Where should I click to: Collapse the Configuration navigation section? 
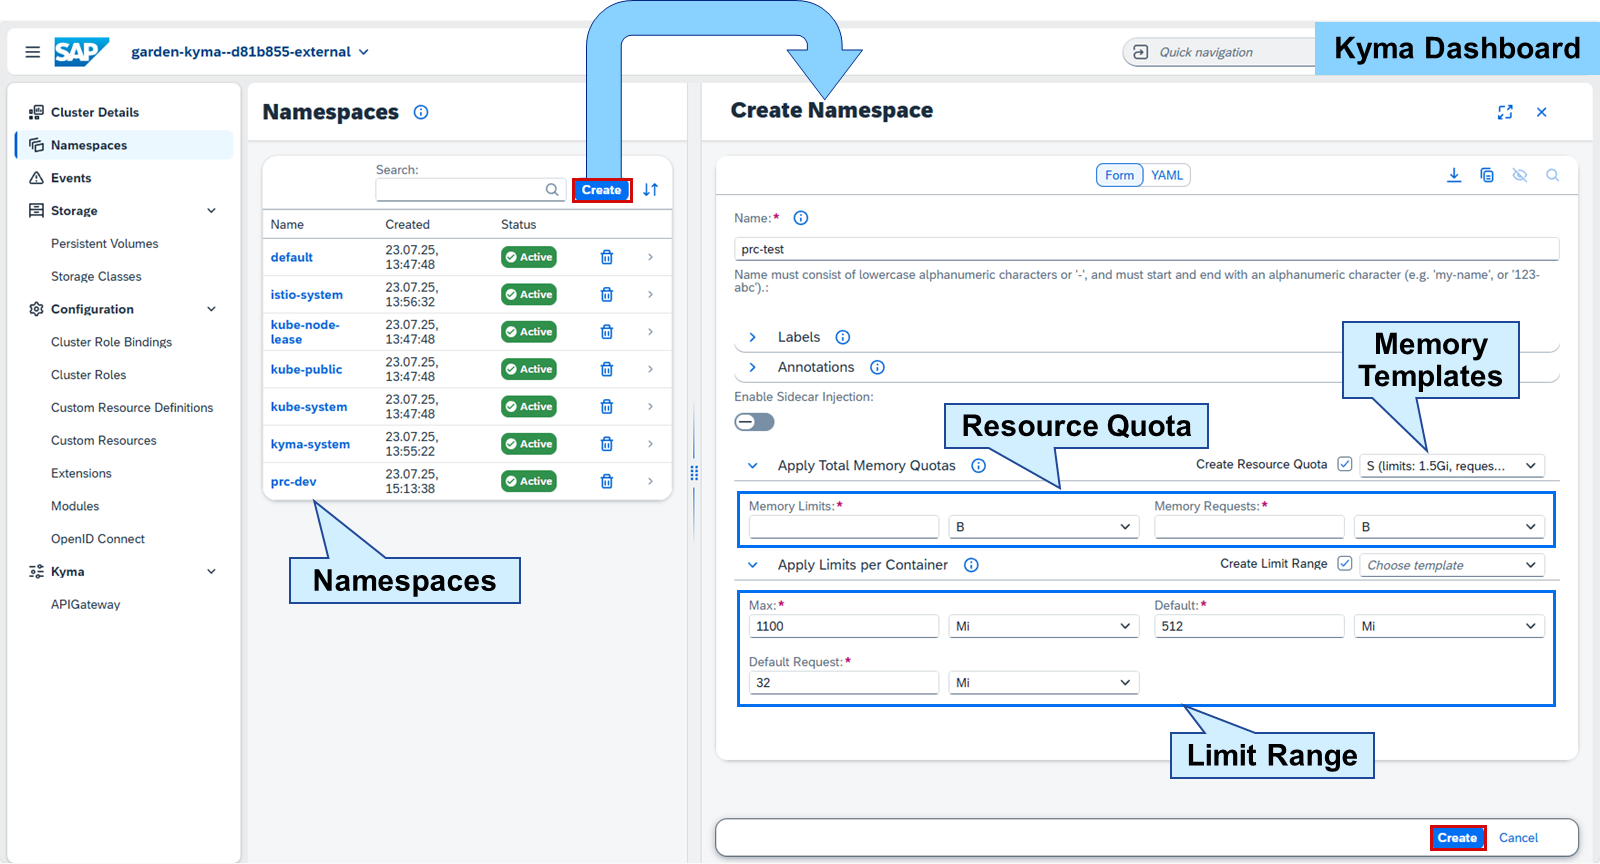211,309
